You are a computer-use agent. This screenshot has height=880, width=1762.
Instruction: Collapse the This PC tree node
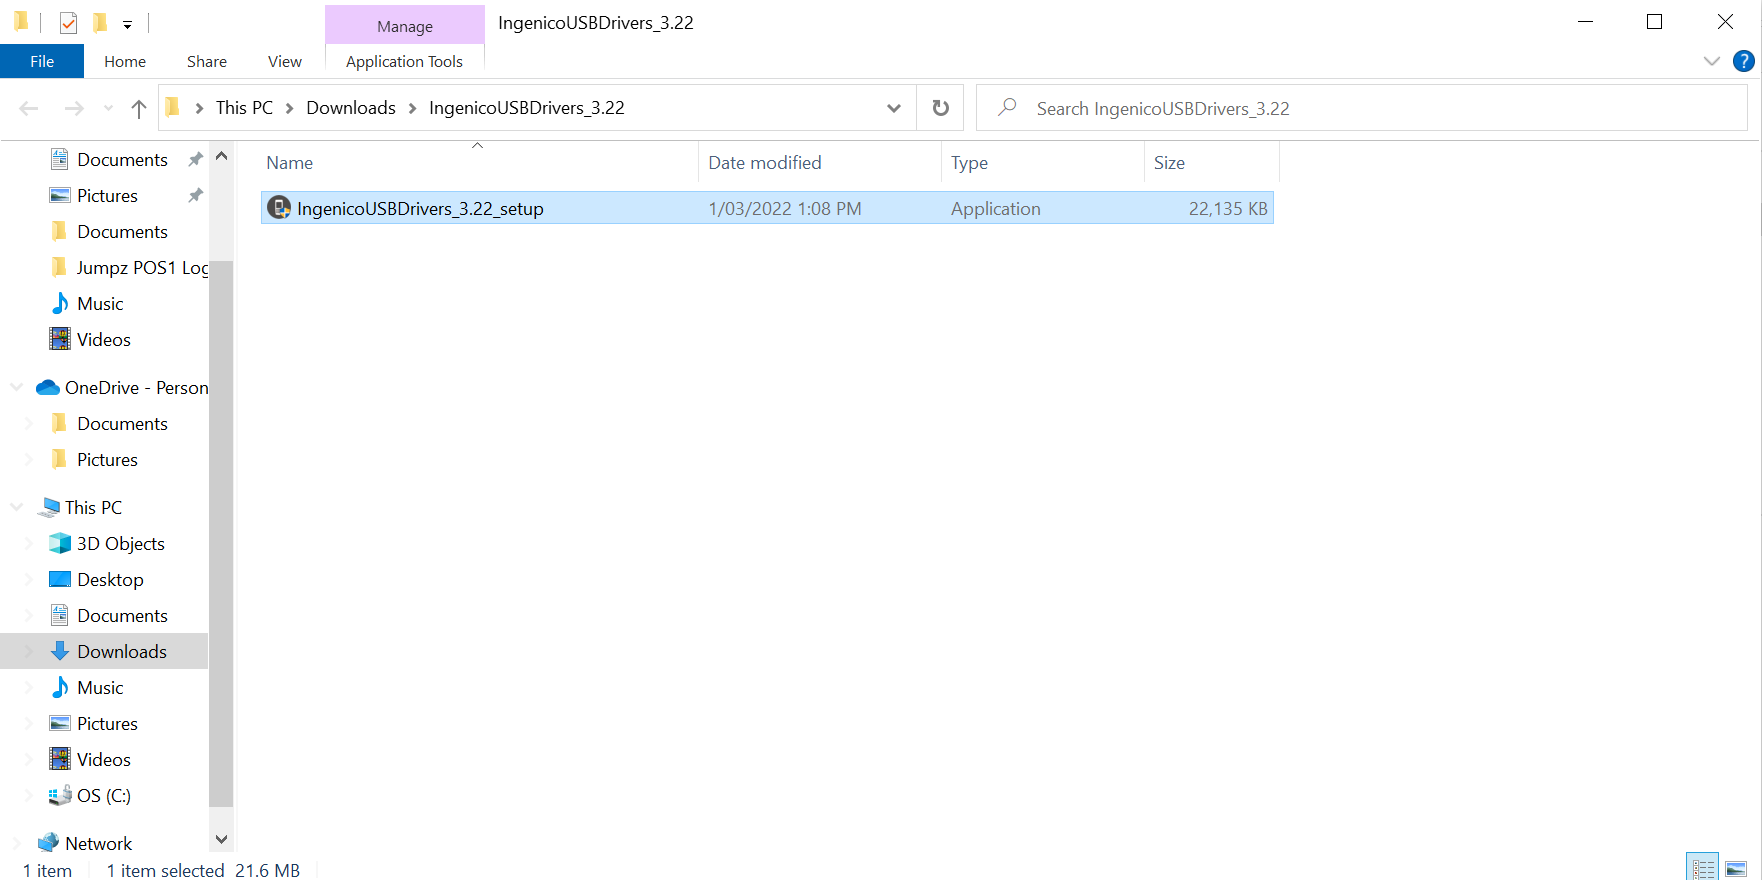click(x=17, y=507)
